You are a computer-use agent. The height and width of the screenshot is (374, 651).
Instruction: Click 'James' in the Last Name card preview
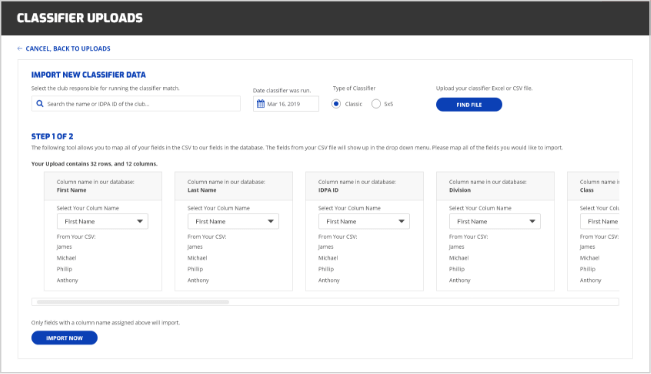click(195, 247)
